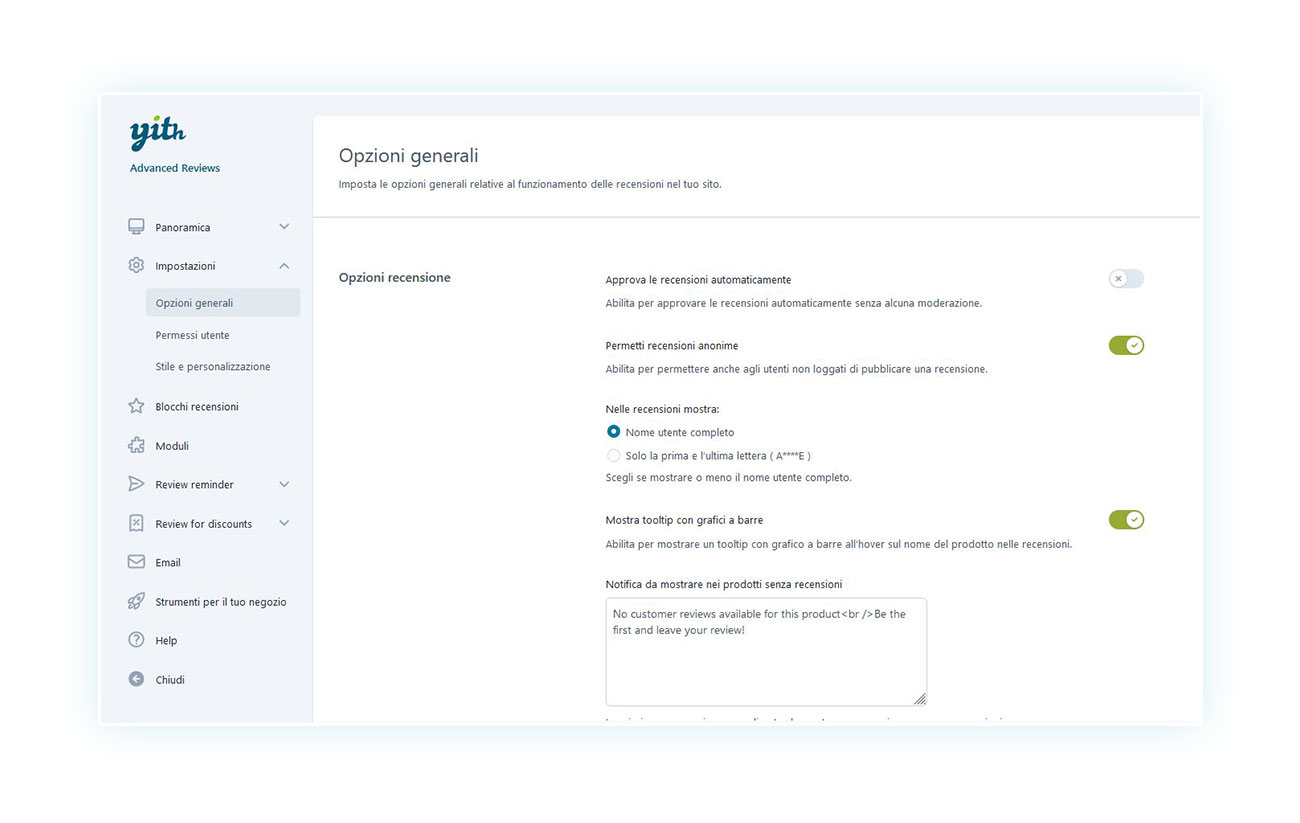Click the Approva le recensioni automaticamente label

[699, 280]
